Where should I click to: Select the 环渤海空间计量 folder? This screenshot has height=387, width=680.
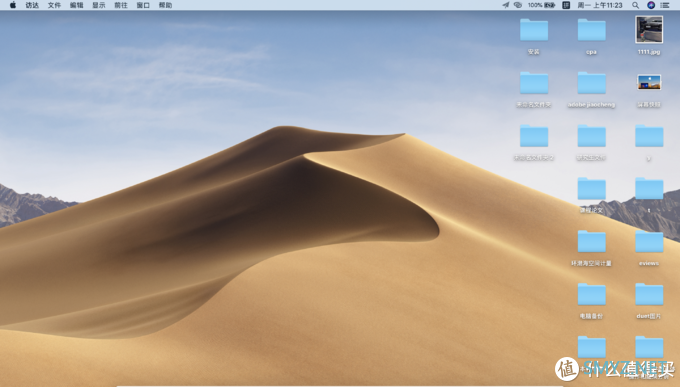coord(592,242)
